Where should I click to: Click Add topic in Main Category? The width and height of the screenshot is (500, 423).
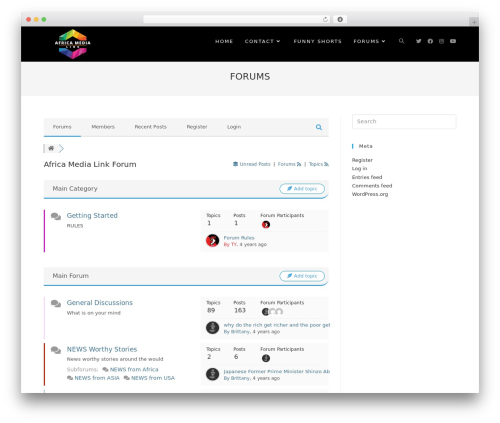click(x=302, y=189)
